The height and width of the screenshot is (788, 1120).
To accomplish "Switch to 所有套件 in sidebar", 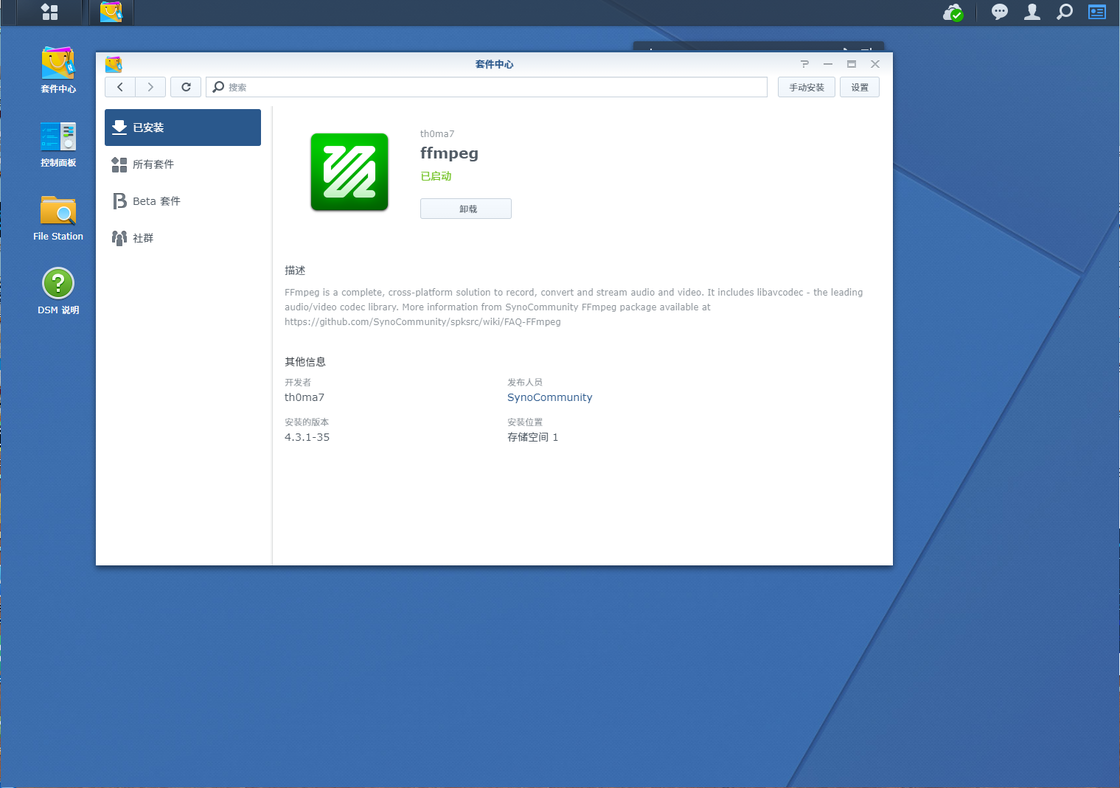I will (183, 164).
